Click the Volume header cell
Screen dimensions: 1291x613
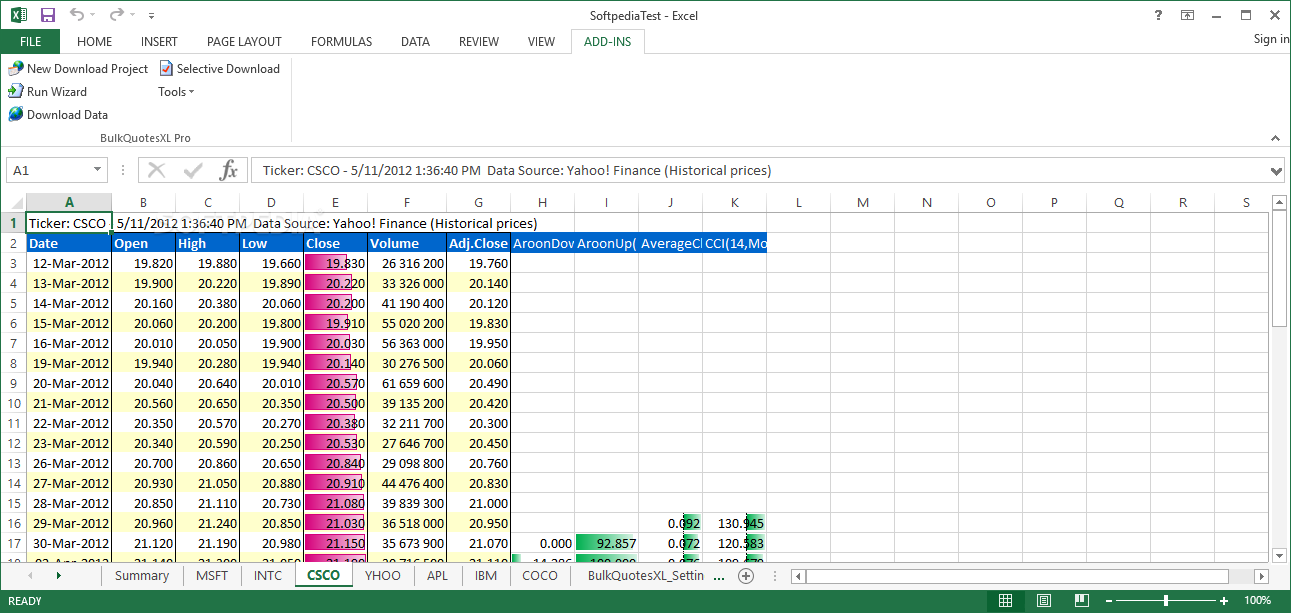(x=407, y=243)
